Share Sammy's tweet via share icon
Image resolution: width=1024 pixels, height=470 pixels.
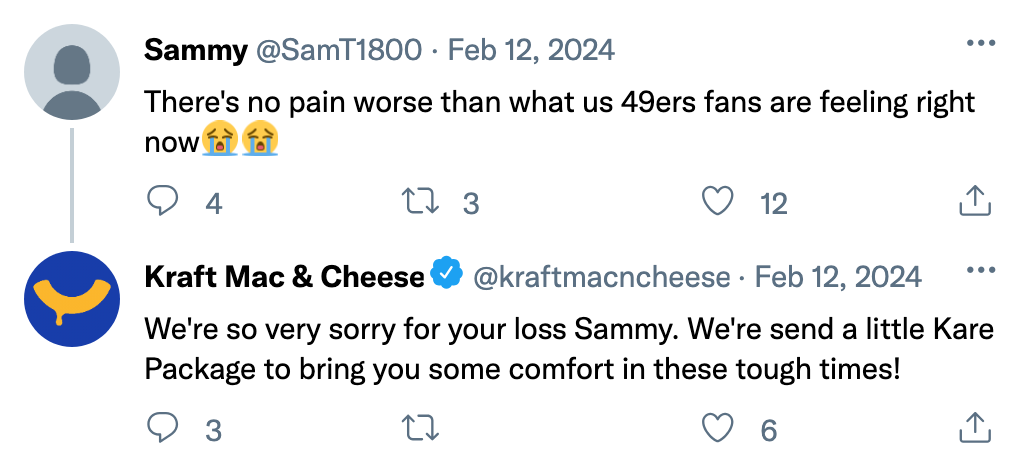tap(974, 203)
